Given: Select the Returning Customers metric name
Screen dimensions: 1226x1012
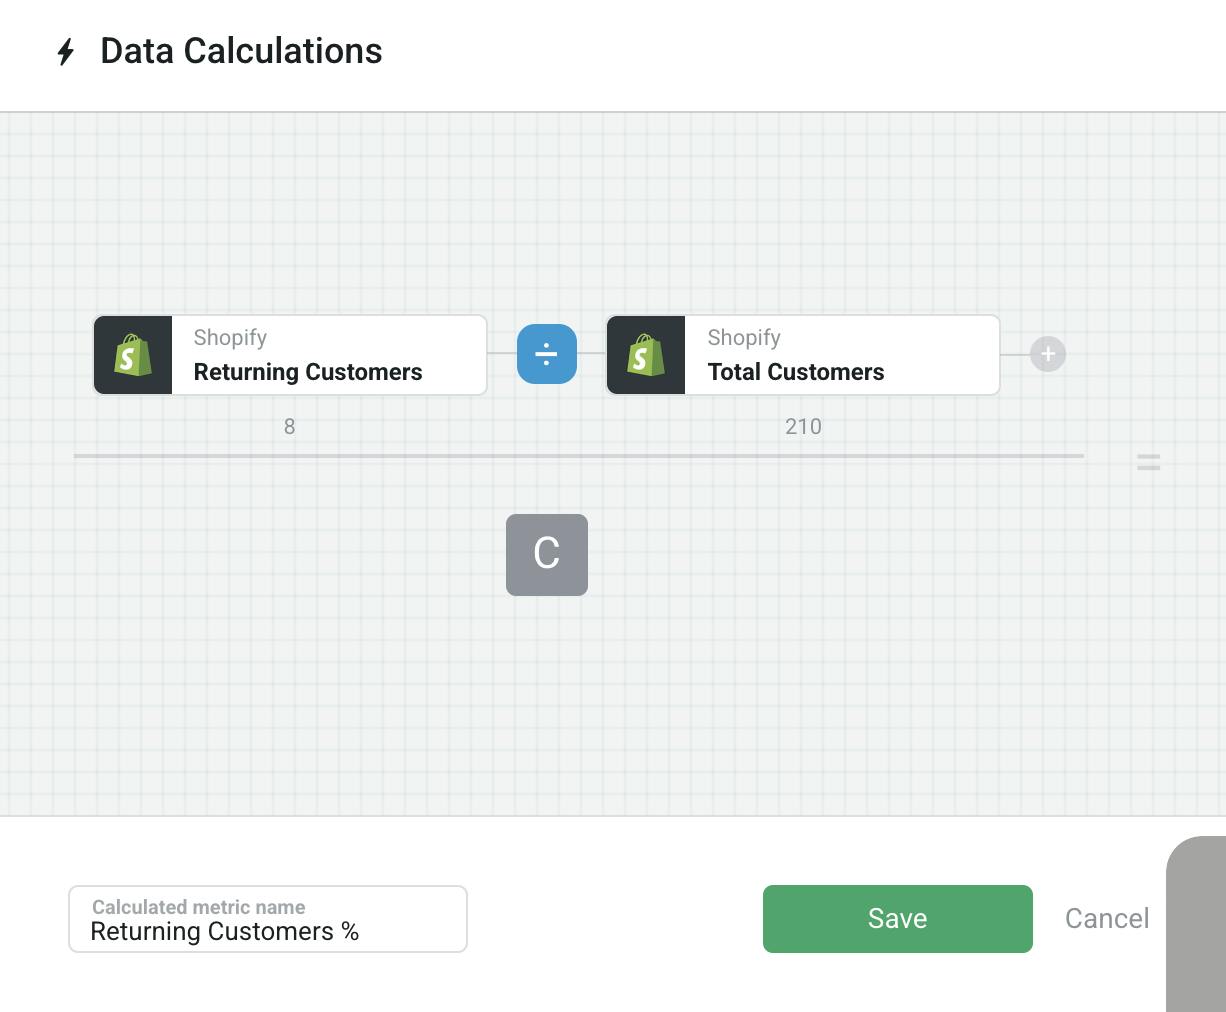Looking at the screenshot, I should point(308,372).
